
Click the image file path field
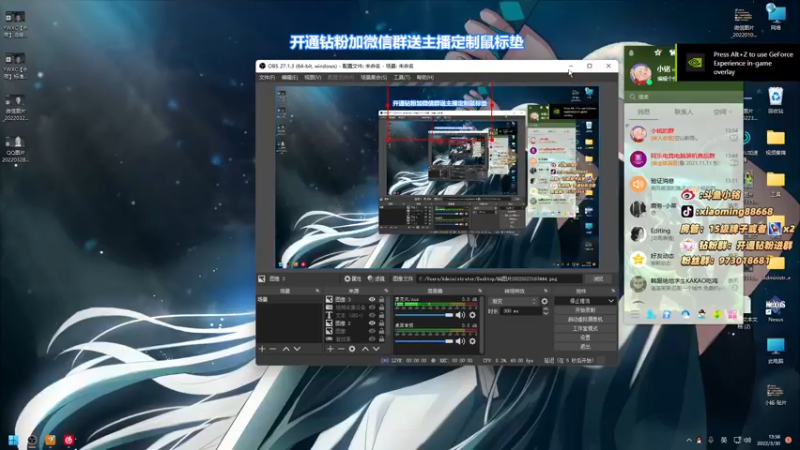[x=499, y=279]
